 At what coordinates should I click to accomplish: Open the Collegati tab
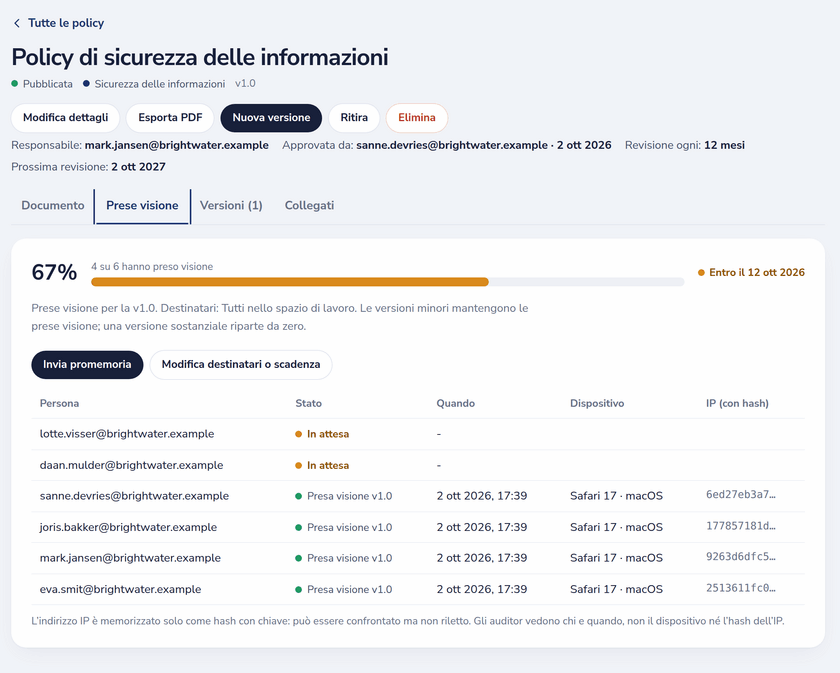tap(309, 206)
